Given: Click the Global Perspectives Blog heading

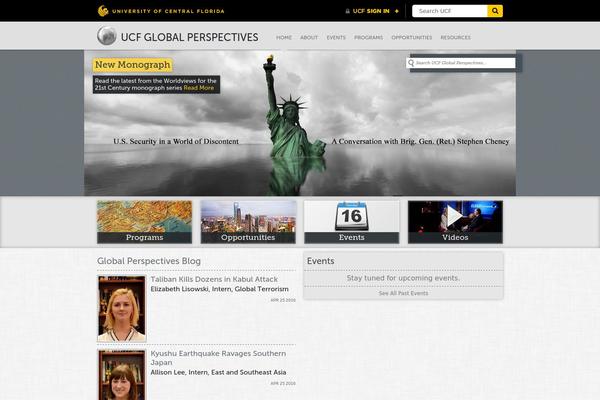Looking at the screenshot, I should [x=149, y=261].
